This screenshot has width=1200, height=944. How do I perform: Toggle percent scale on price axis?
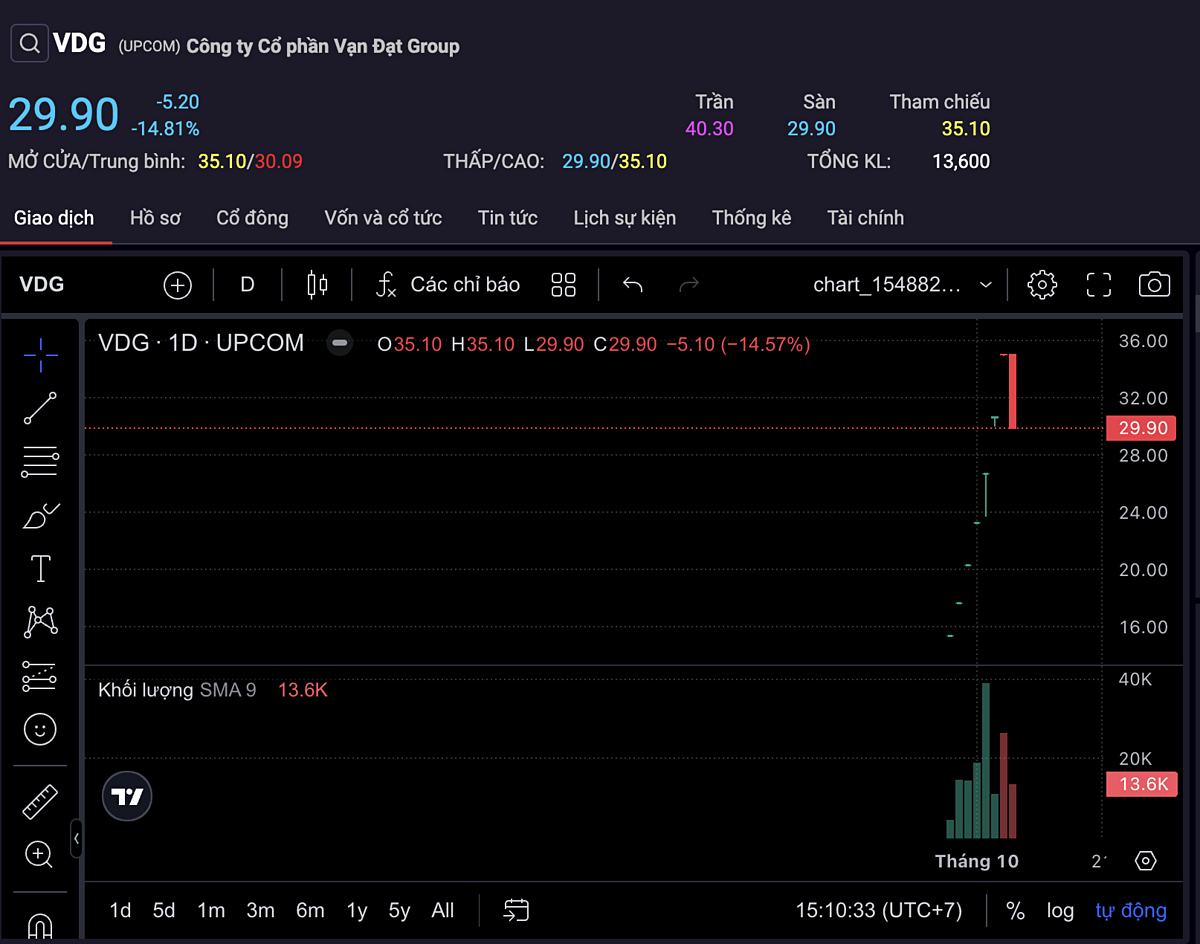(x=1015, y=911)
